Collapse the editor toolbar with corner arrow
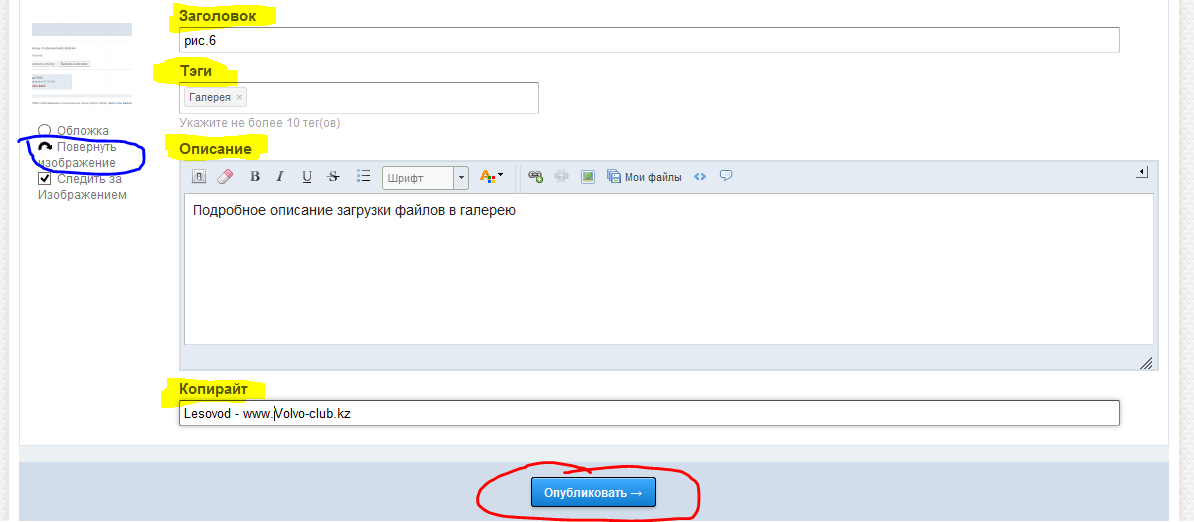This screenshot has width=1194, height=522. [x=1141, y=173]
